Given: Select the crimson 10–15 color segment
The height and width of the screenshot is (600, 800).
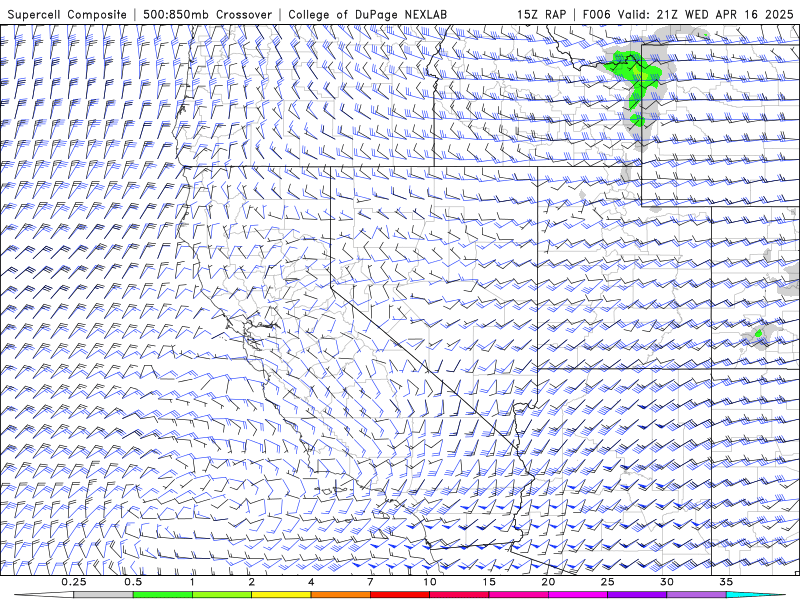Looking at the screenshot, I should tap(459, 595).
